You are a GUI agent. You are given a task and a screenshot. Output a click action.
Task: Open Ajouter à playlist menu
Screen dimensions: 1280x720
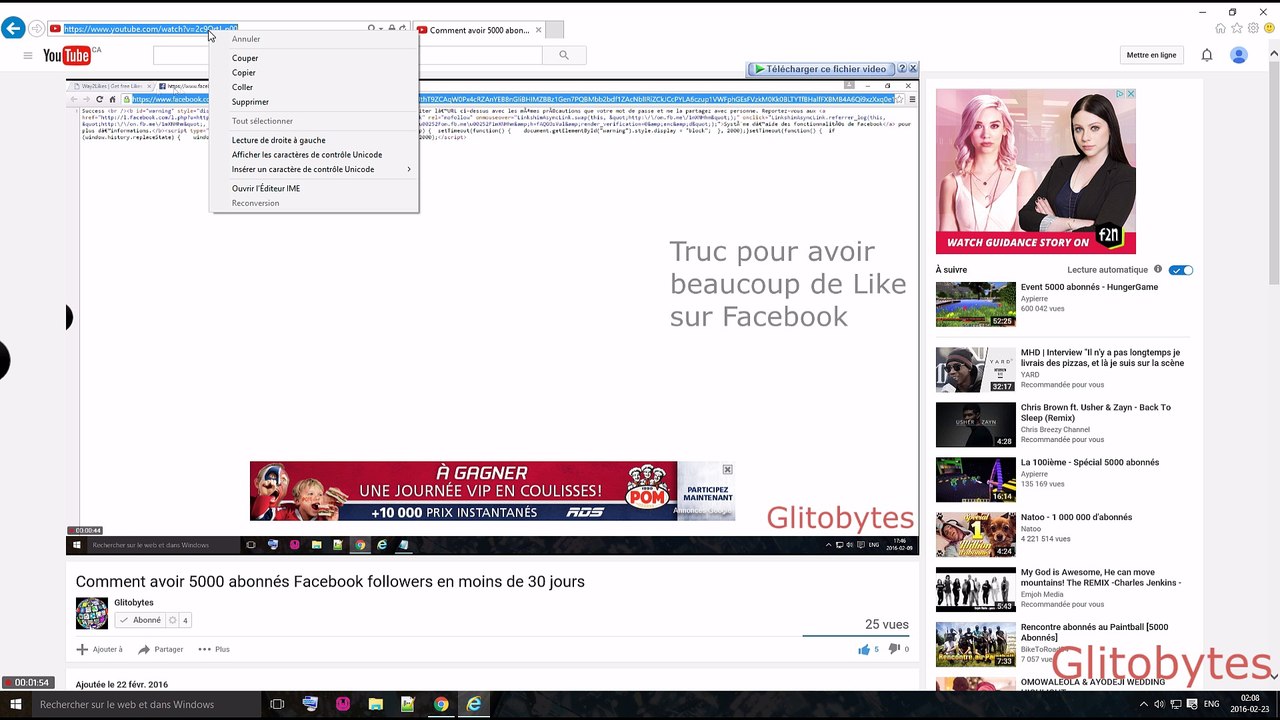100,649
